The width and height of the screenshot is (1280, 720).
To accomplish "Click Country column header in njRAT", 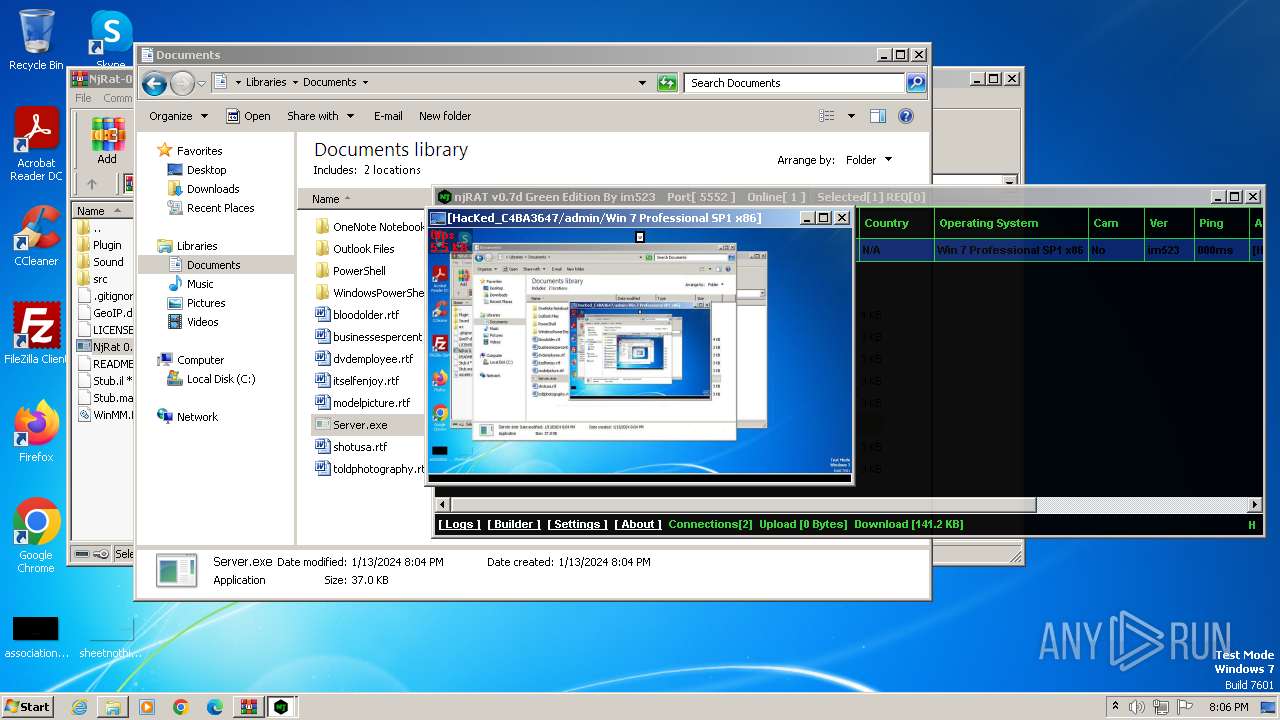I will pyautogui.click(x=895, y=223).
